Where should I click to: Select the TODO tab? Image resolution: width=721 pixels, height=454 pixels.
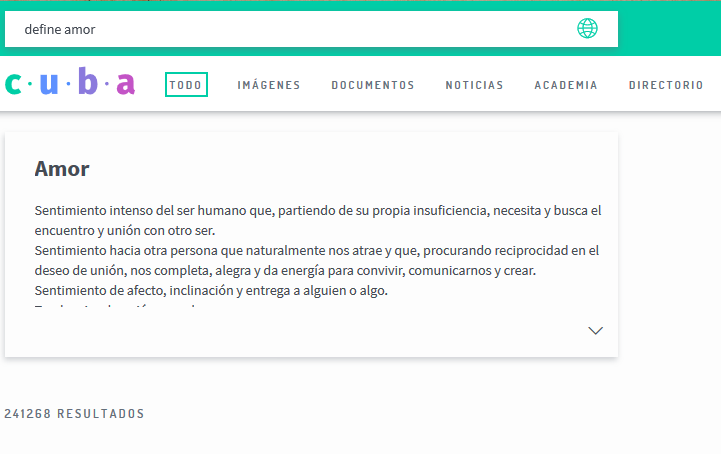[186, 85]
